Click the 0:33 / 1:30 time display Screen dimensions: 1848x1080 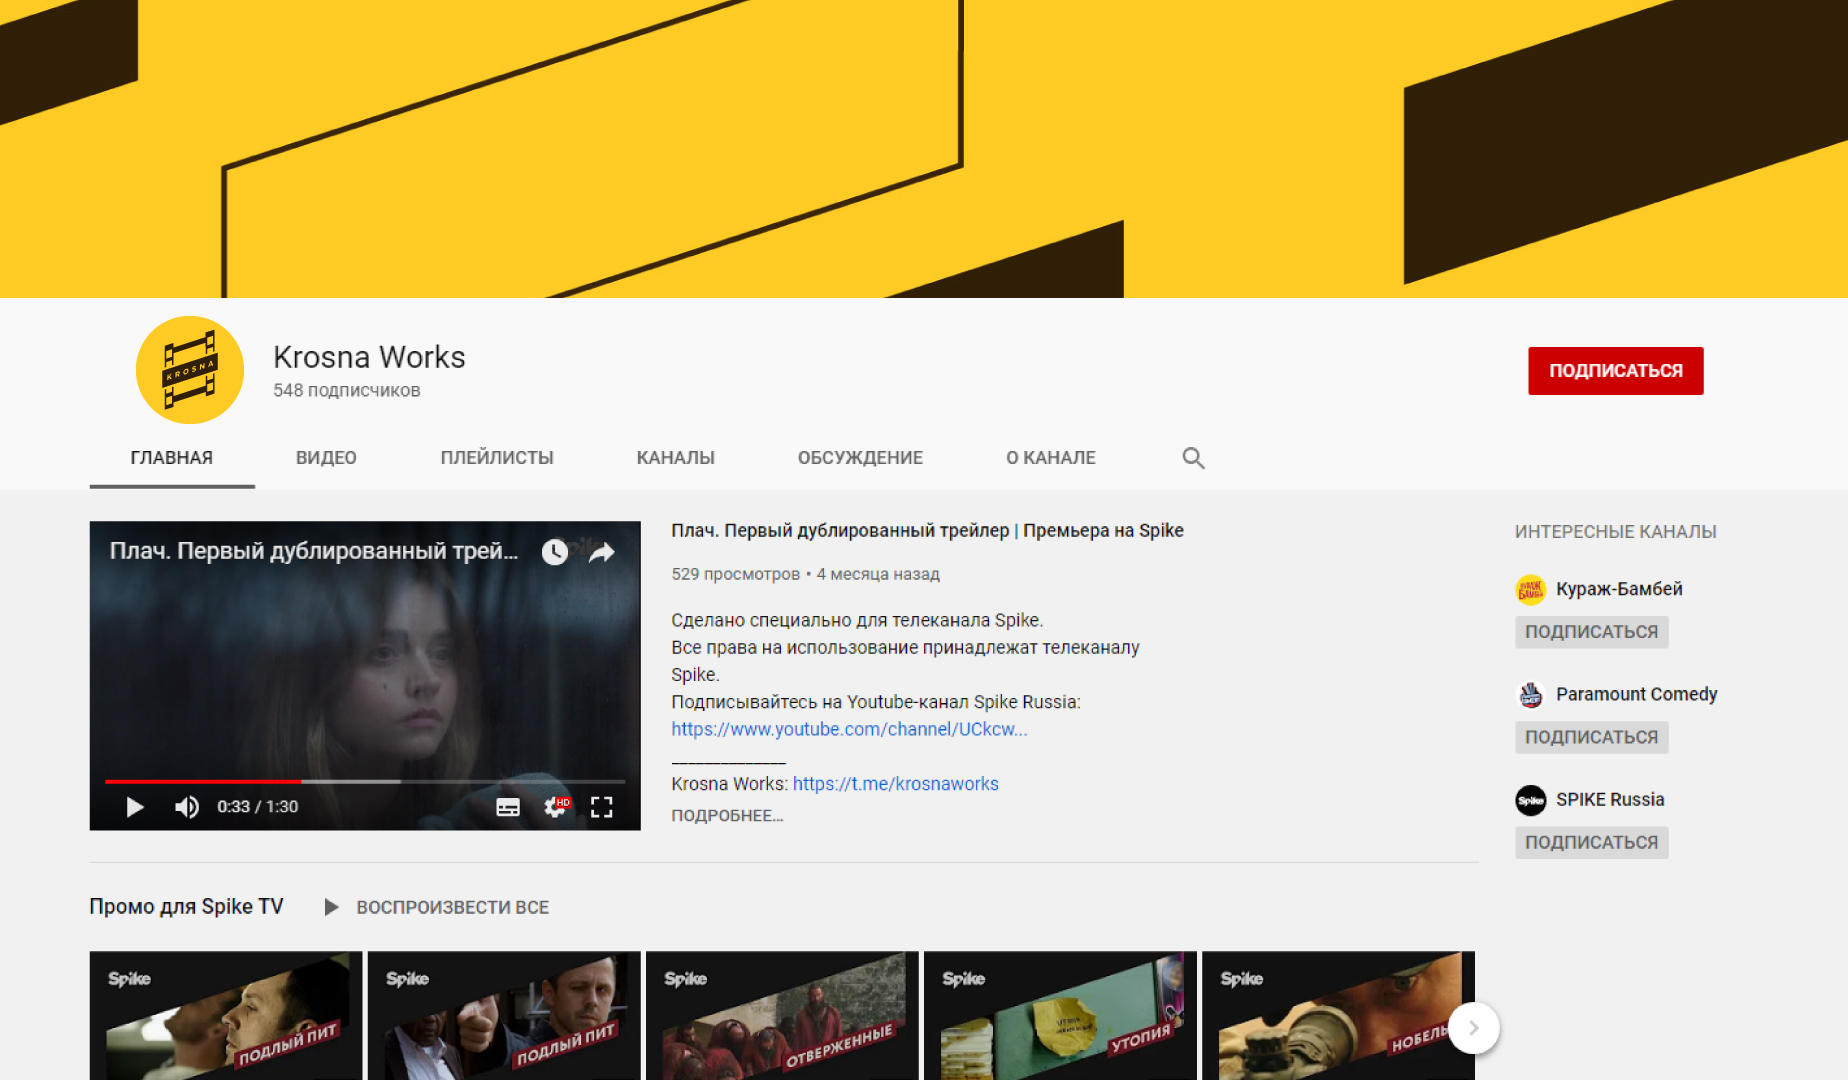coord(258,807)
